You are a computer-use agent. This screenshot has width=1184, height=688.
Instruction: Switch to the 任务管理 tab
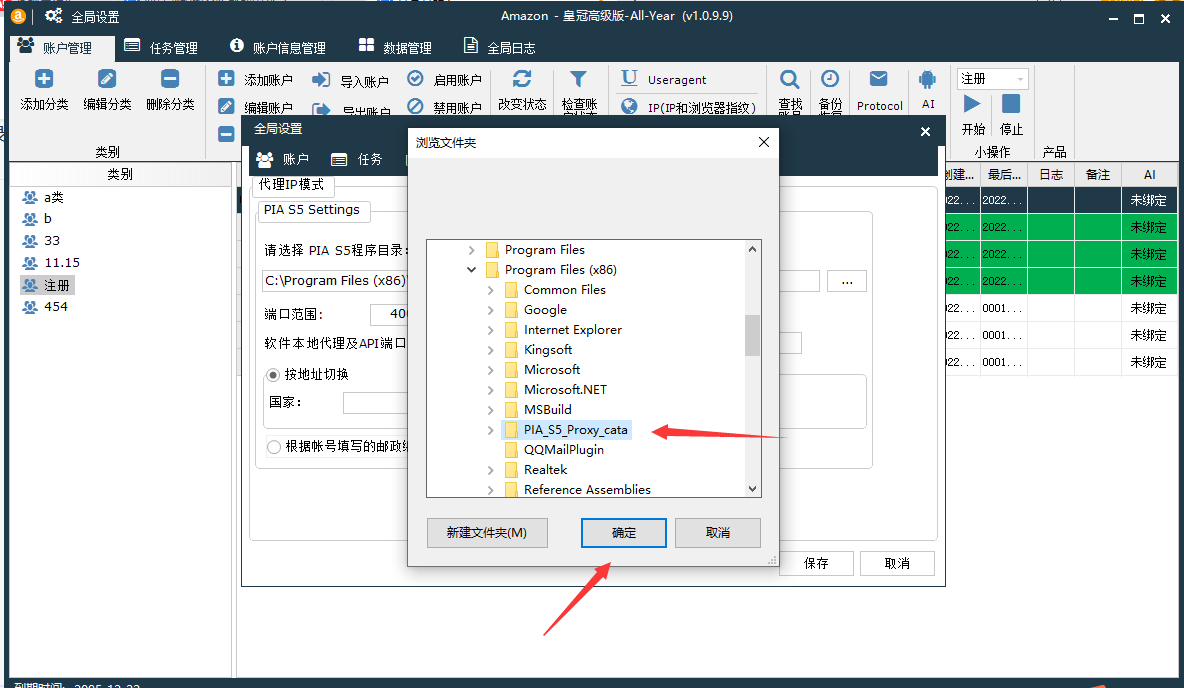coord(161,48)
